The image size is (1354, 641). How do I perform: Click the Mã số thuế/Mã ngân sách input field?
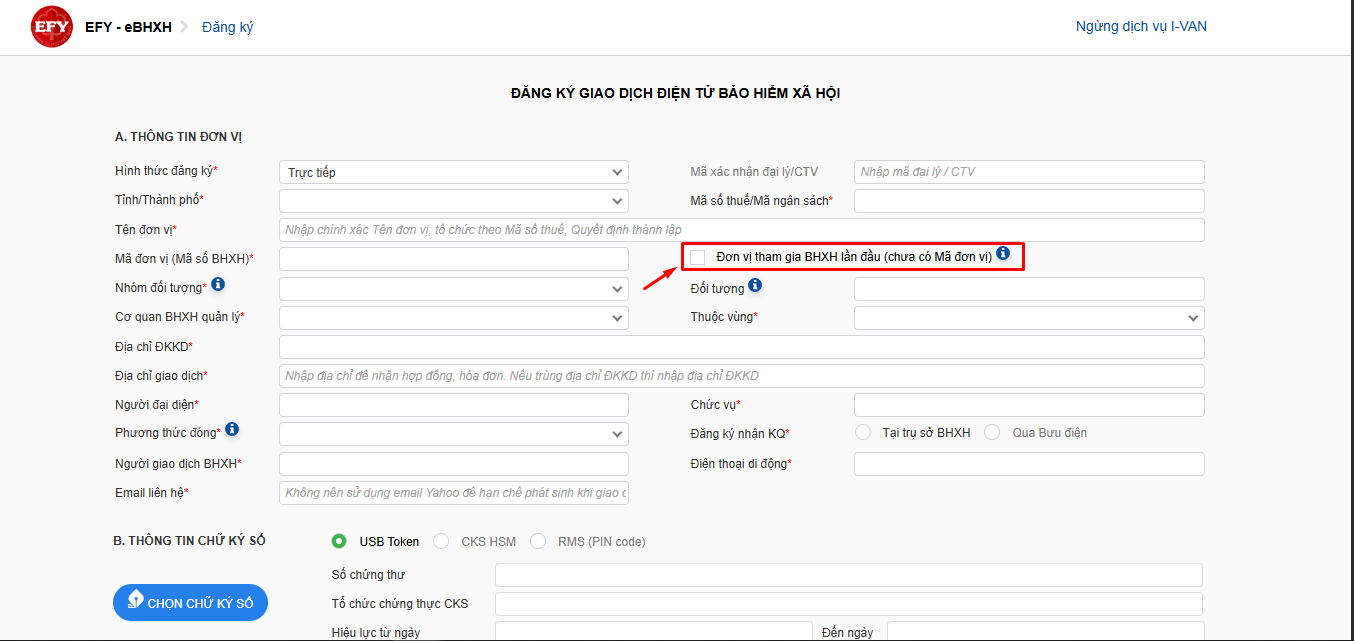1028,201
